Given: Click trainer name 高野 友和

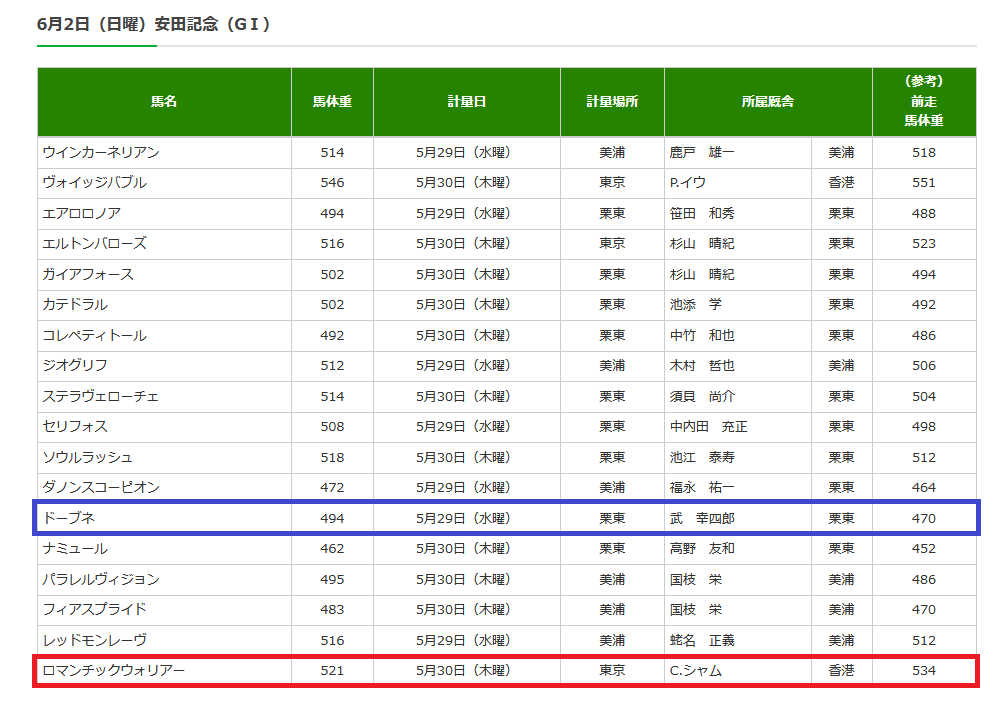Looking at the screenshot, I should point(702,548).
